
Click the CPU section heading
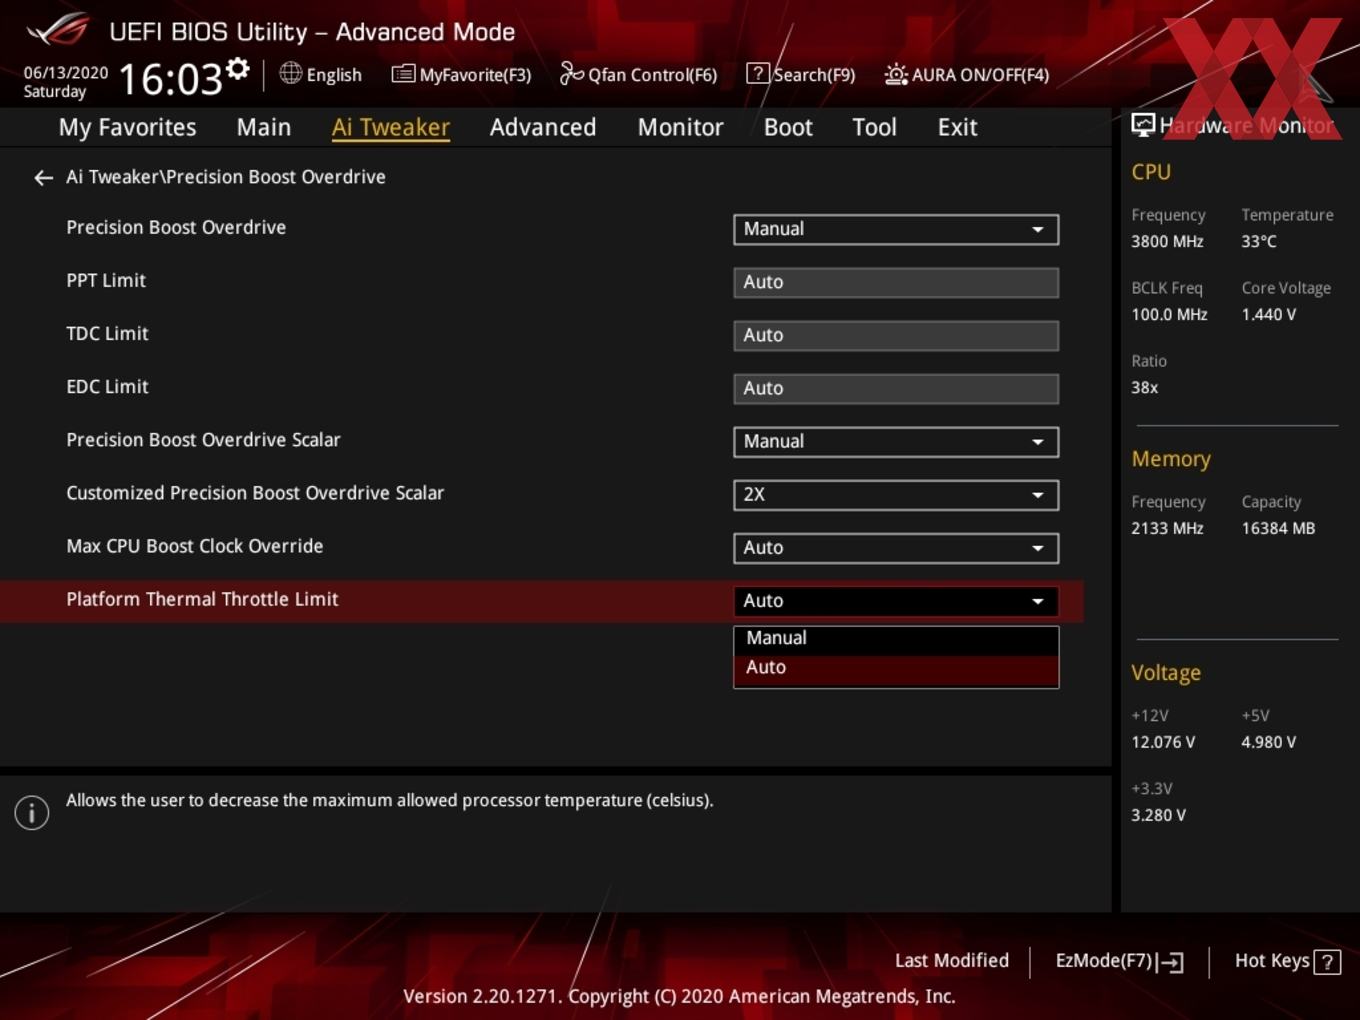pos(1151,172)
